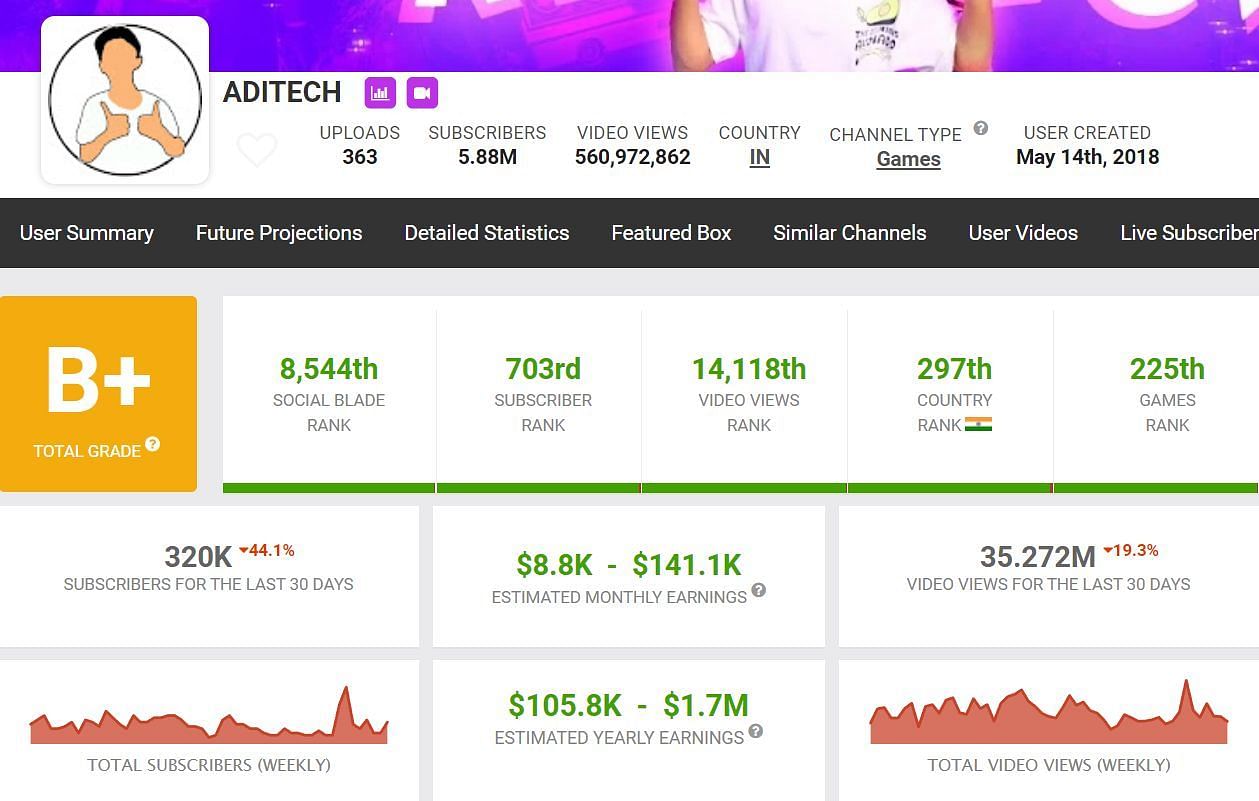This screenshot has height=801, width=1259.
Task: Open the User Summary tab
Action: pos(87,233)
